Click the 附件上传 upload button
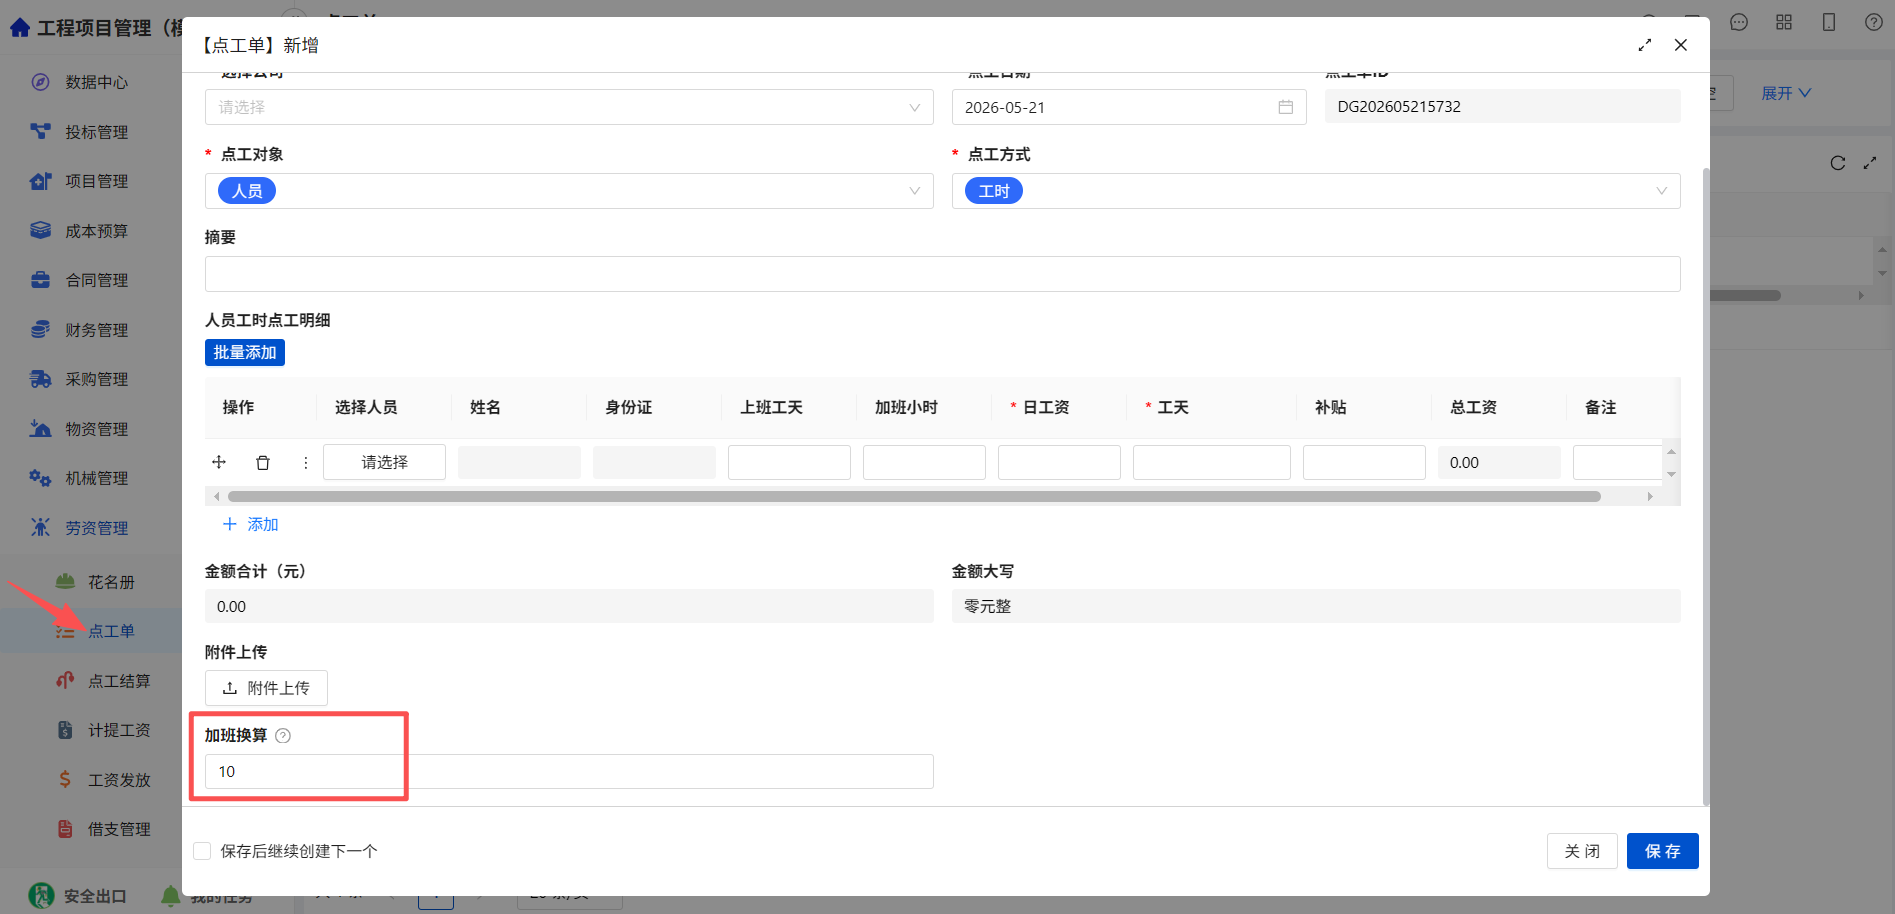This screenshot has width=1895, height=914. (266, 688)
